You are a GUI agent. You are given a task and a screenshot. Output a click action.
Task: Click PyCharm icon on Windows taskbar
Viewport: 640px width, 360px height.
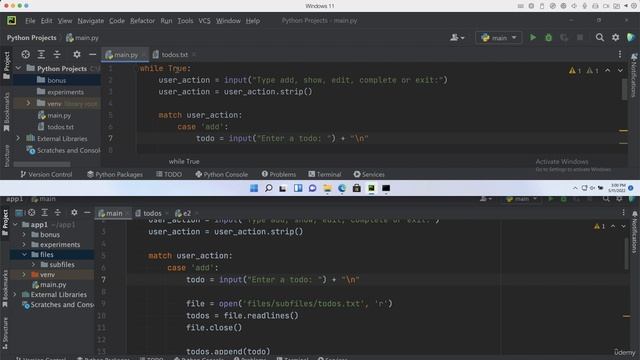(371, 188)
